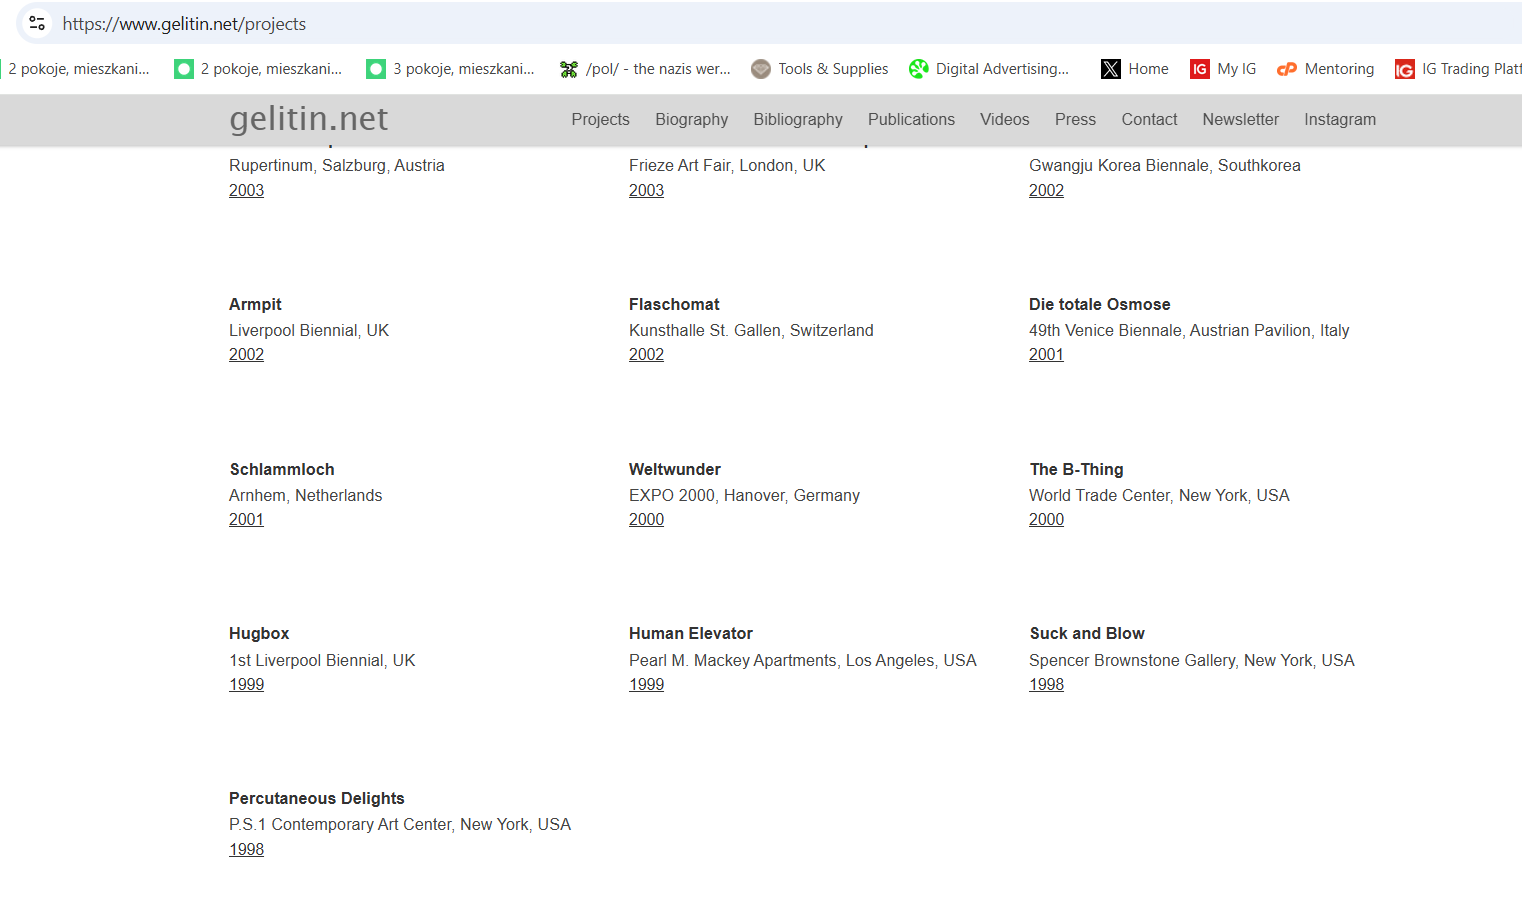Open the Human Elevator project title

click(690, 633)
